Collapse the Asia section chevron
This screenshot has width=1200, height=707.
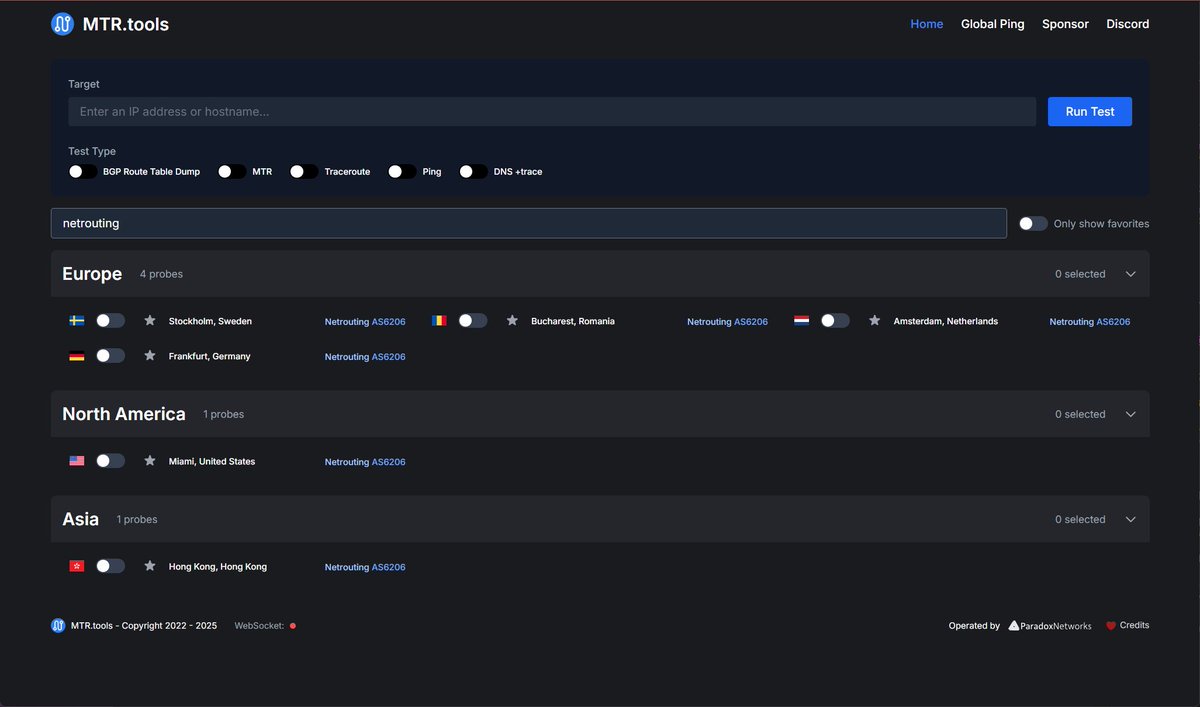click(1131, 519)
